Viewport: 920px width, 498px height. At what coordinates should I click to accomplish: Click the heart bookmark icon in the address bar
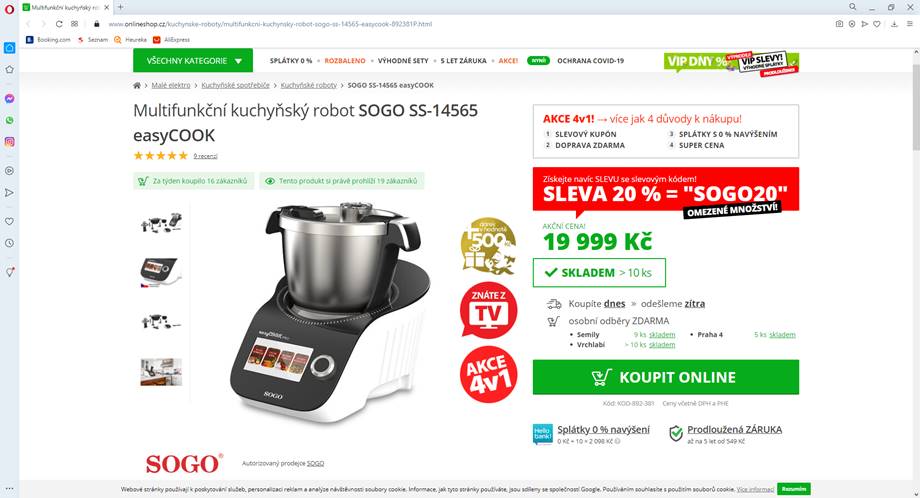tap(877, 24)
